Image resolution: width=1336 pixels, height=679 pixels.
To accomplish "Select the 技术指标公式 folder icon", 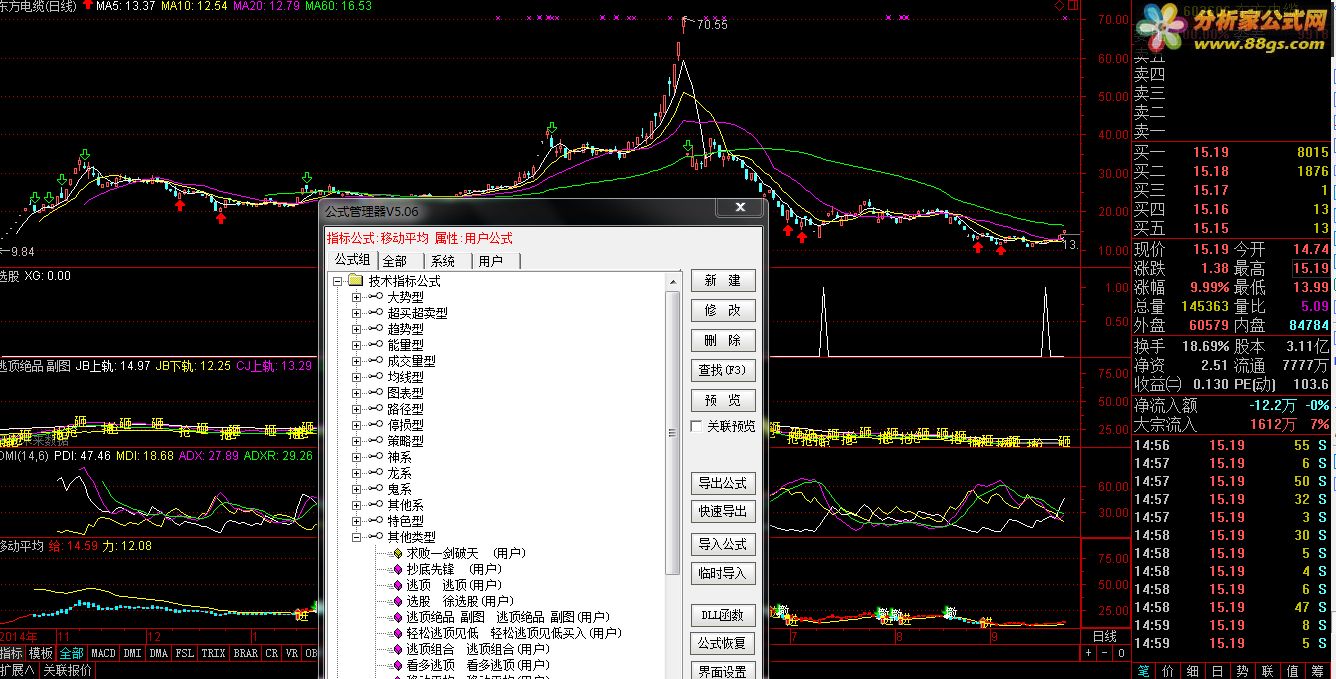I will (356, 281).
